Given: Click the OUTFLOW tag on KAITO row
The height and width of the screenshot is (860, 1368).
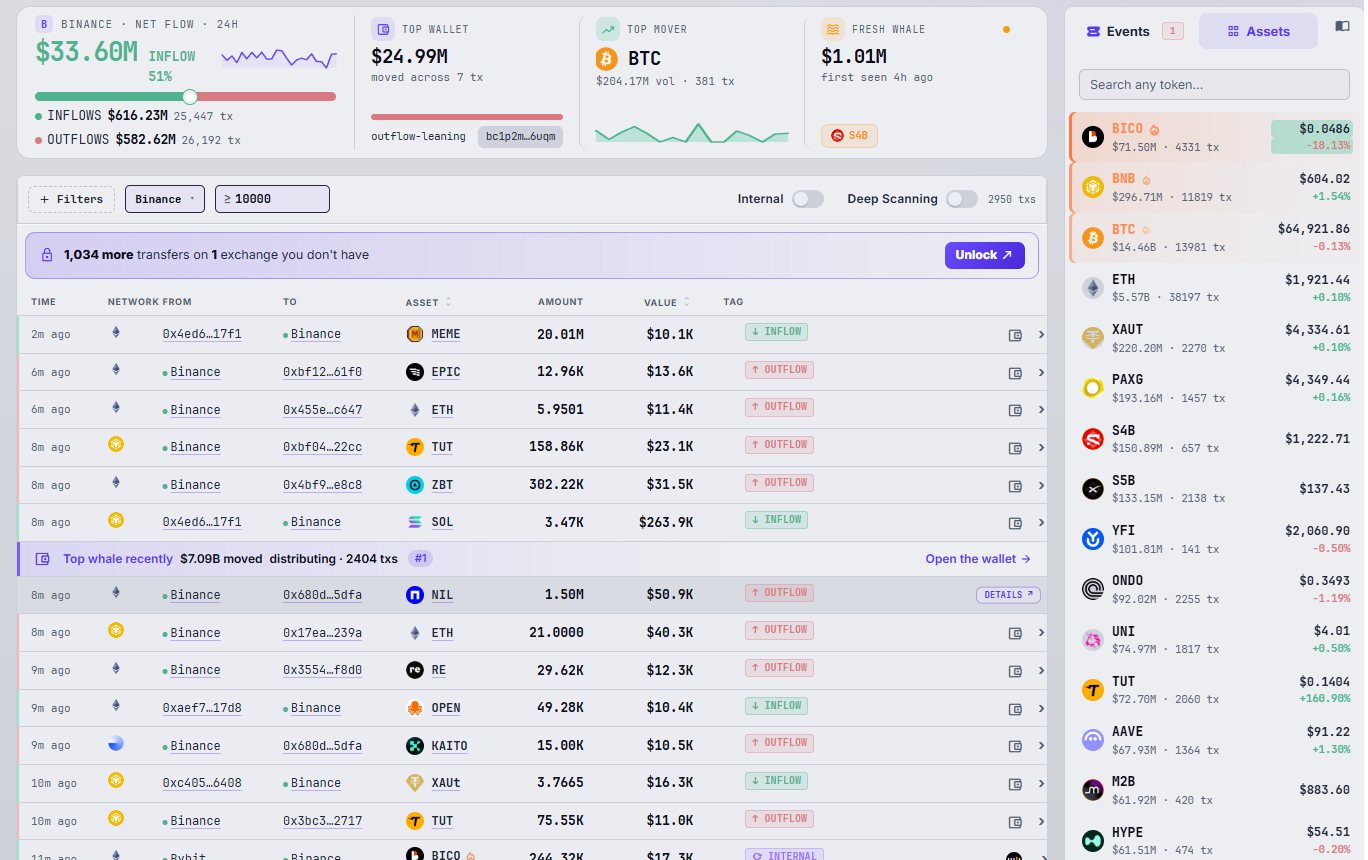Looking at the screenshot, I should [779, 743].
